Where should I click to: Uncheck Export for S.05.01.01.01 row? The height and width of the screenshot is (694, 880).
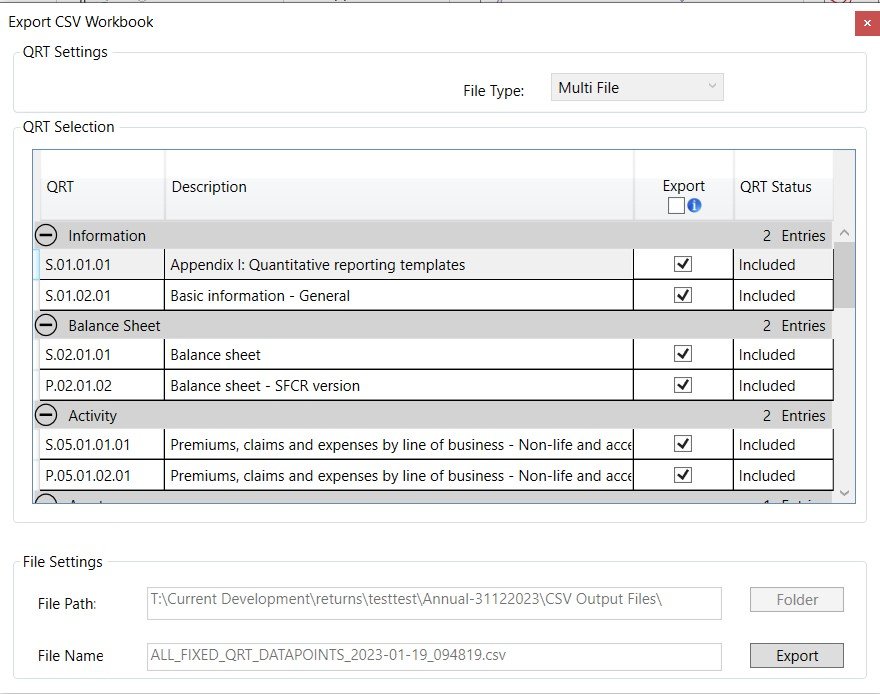click(x=683, y=444)
